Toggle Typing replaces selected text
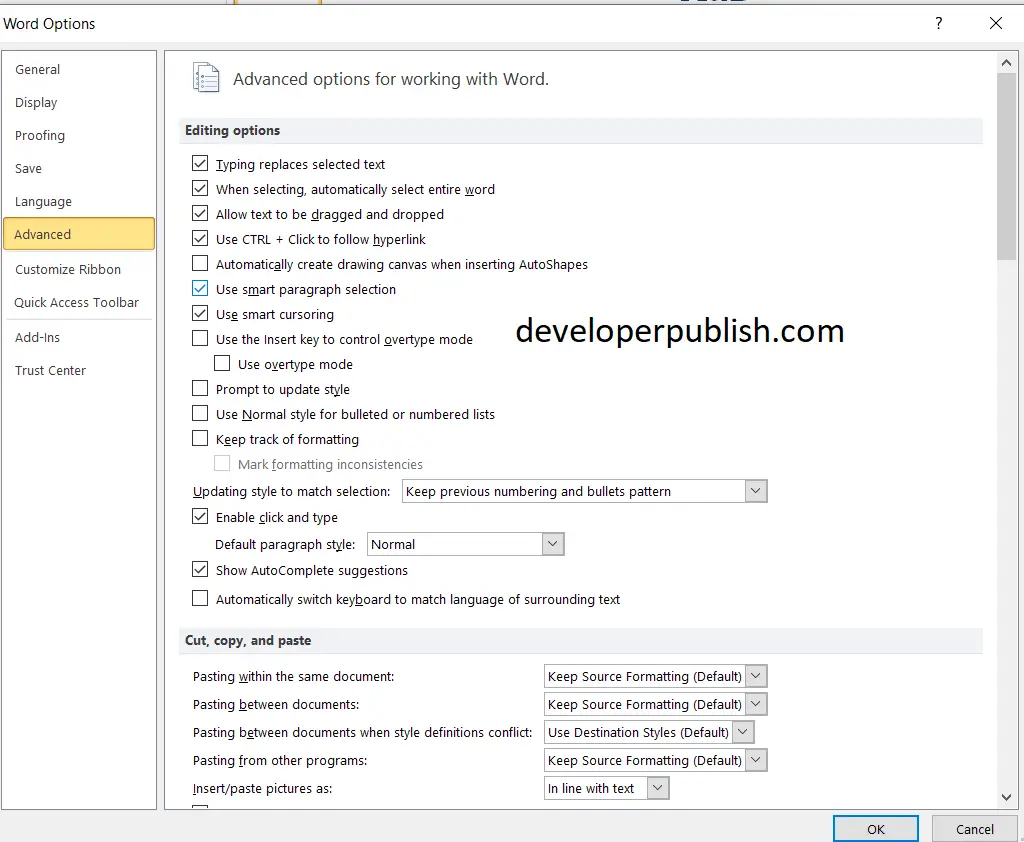This screenshot has width=1024, height=842. coord(200,163)
